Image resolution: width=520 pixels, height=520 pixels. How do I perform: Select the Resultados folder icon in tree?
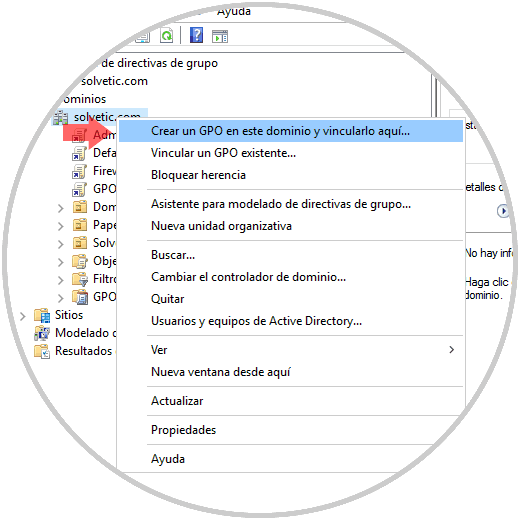pyautogui.click(x=42, y=351)
